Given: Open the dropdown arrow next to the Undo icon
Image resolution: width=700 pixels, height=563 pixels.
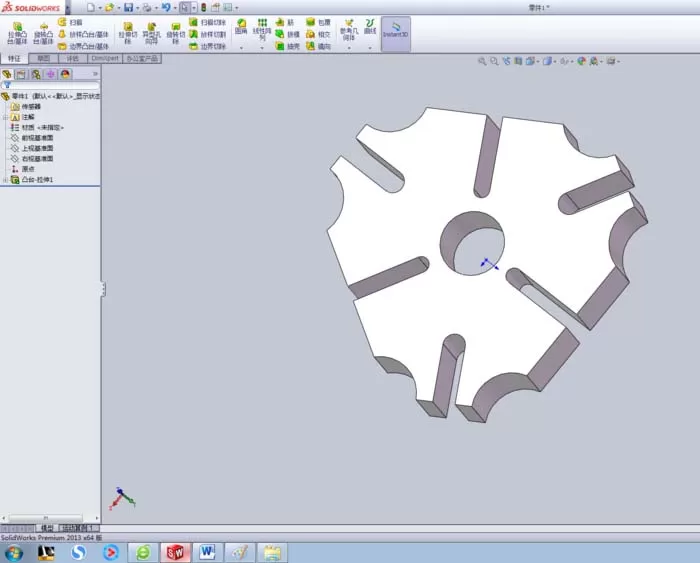Looking at the screenshot, I should [175, 8].
